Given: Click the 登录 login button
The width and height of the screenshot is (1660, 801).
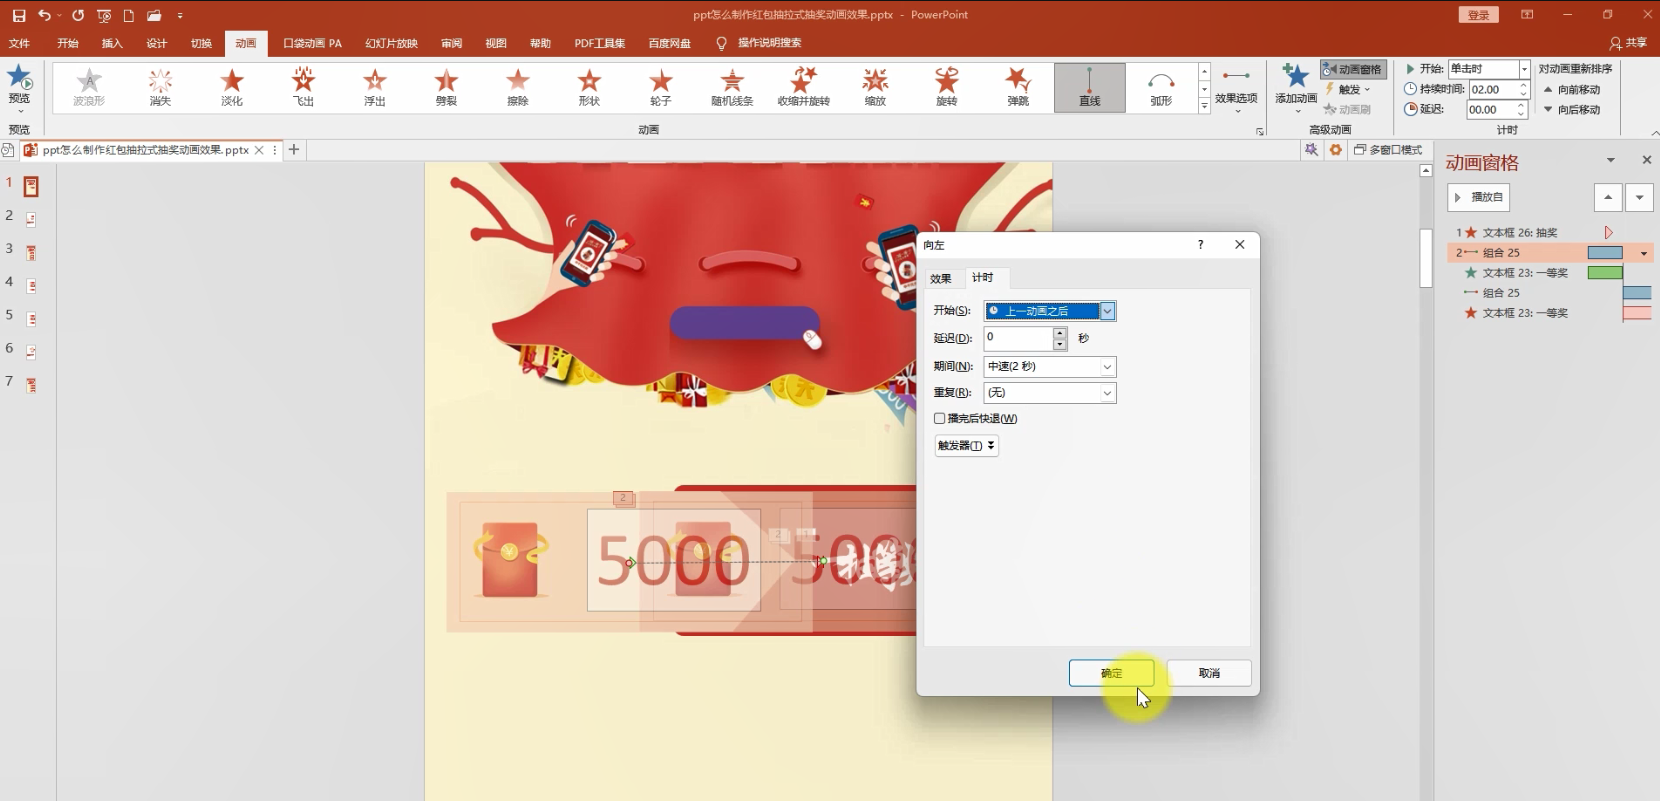Looking at the screenshot, I should 1479,15.
